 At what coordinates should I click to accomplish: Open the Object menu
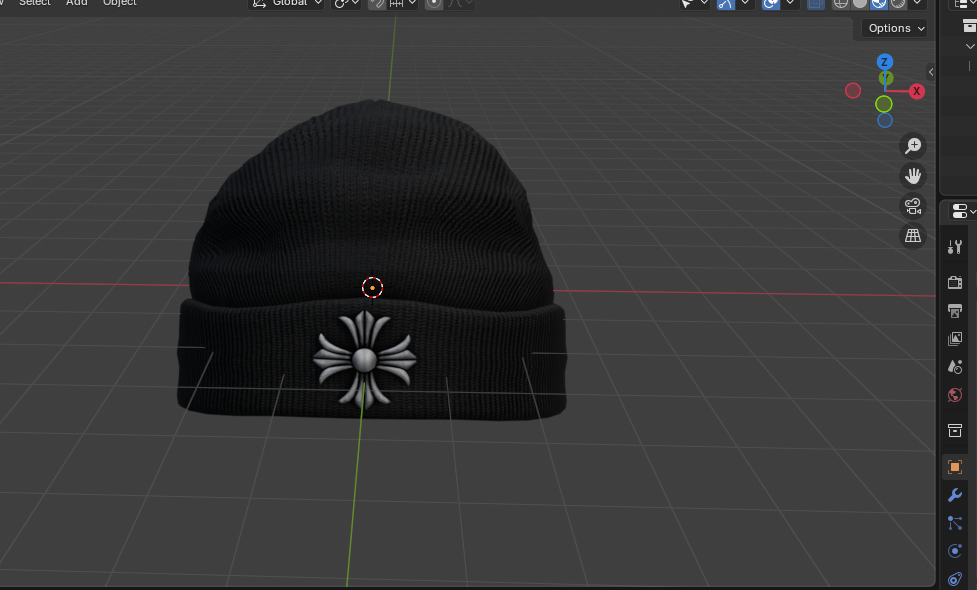tap(118, 4)
